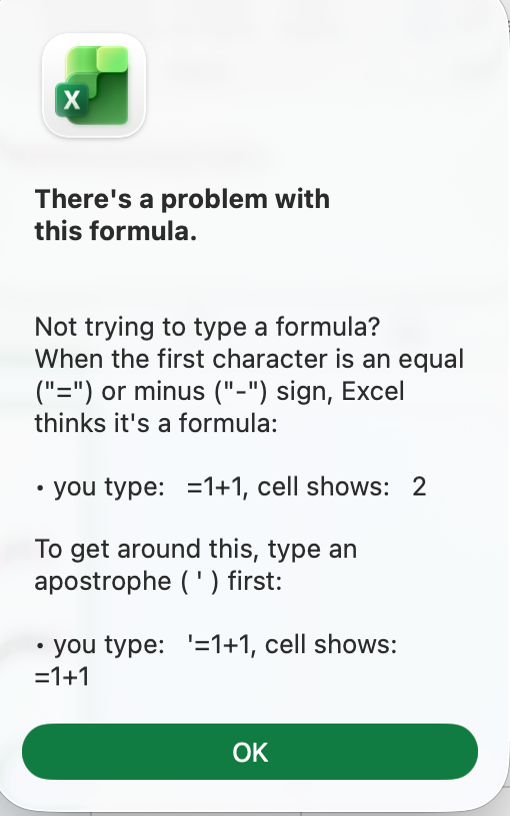Click the final line "=1+1"
Viewport: 510px width, 816px height.
62,677
